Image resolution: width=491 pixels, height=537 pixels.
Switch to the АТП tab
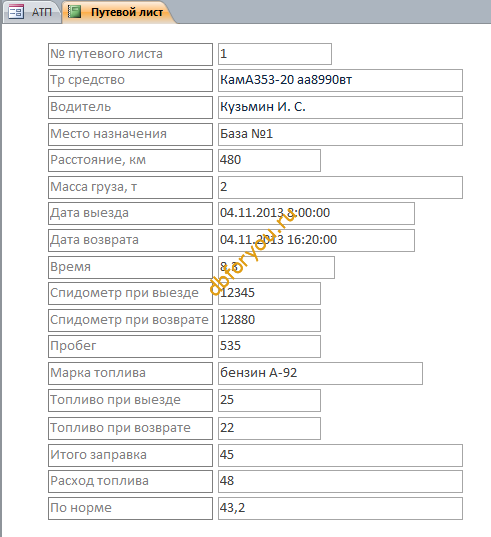point(32,12)
